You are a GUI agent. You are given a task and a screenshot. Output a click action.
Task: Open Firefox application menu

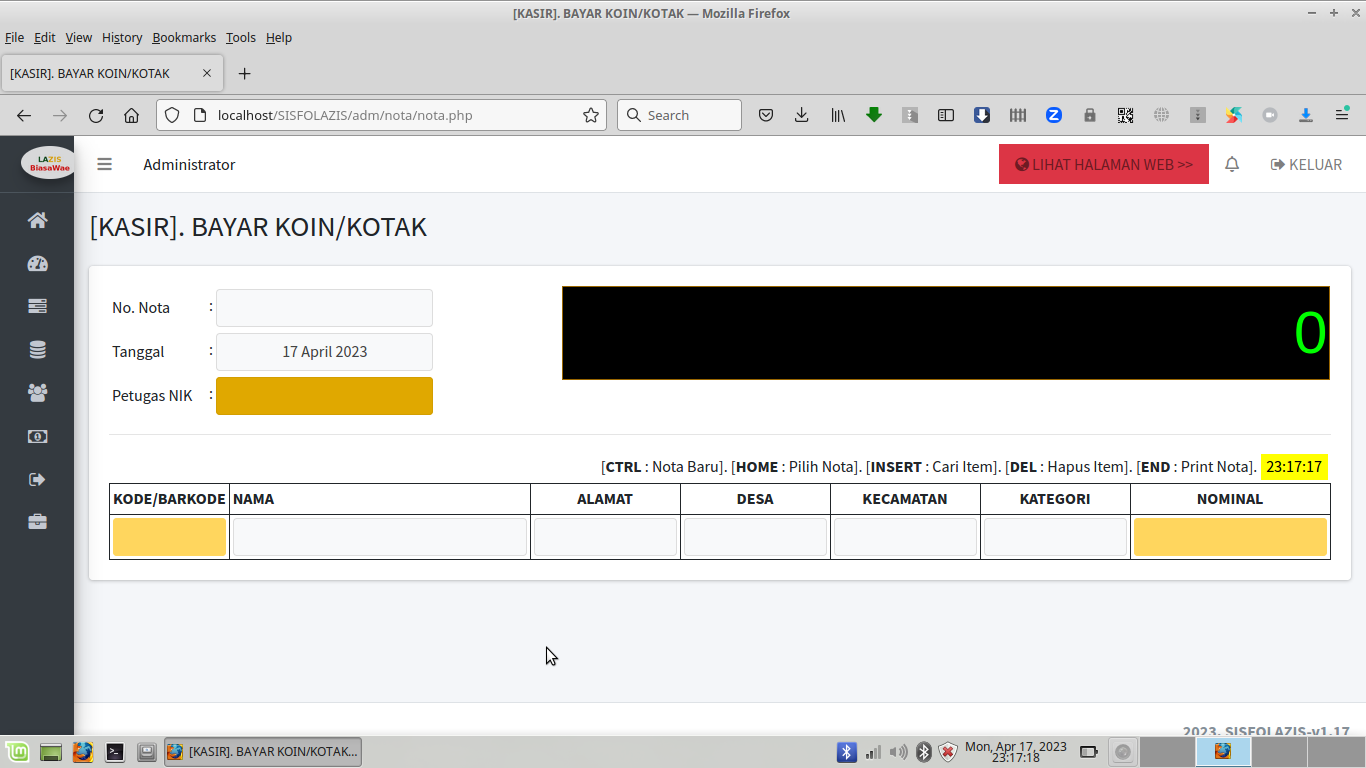(1342, 115)
